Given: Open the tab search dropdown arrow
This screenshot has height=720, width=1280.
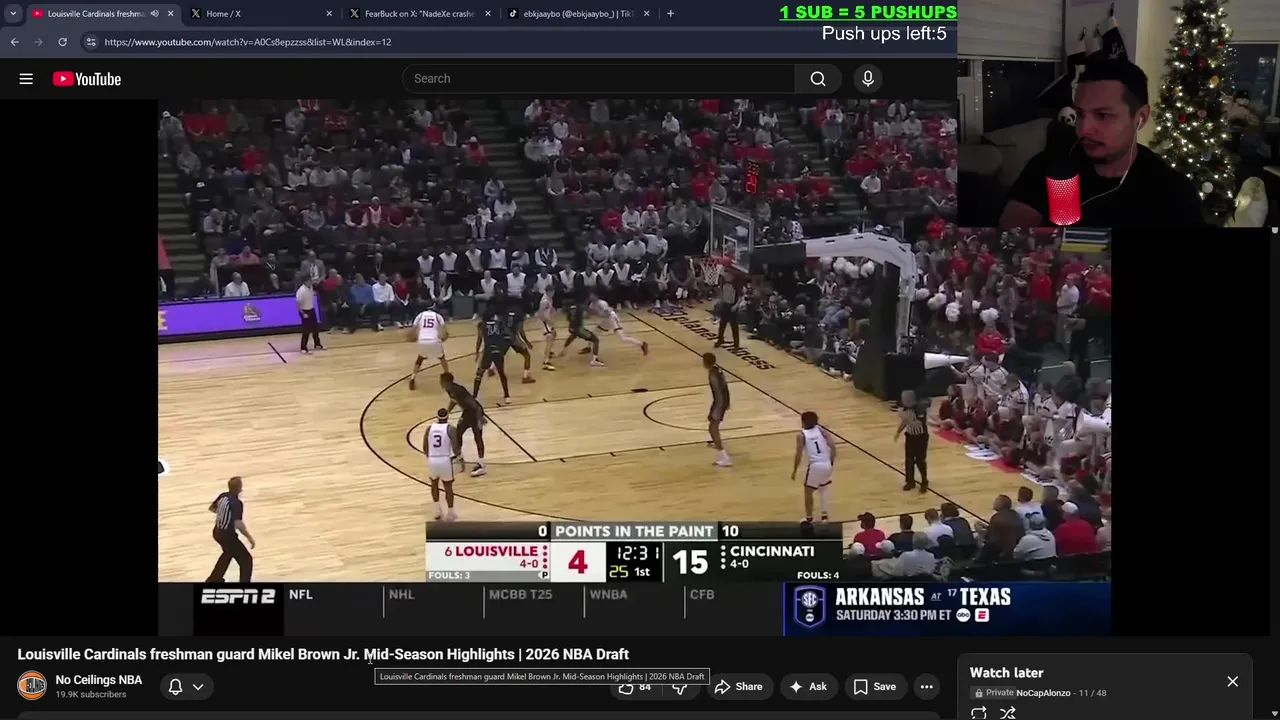Looking at the screenshot, I should pyautogui.click(x=13, y=14).
